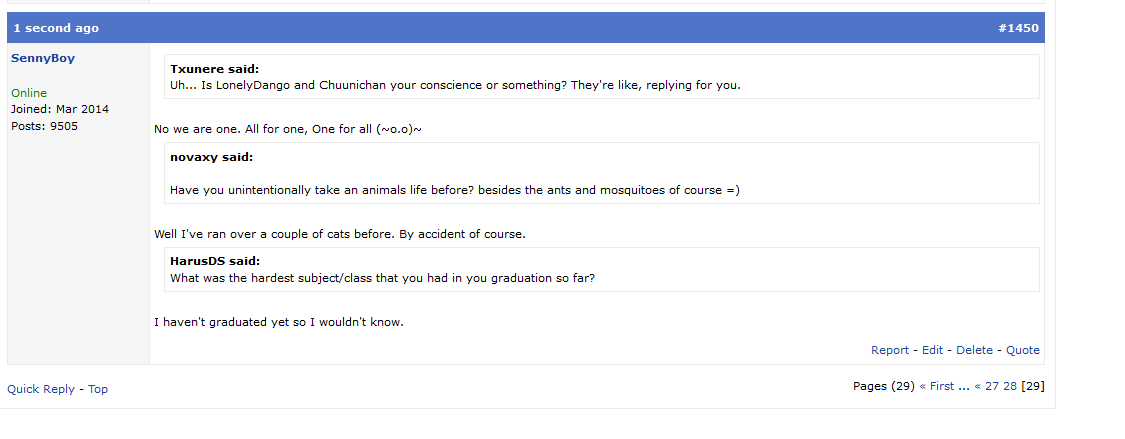
Task: Click the "HarusDS said:" quote header
Action: (215, 262)
